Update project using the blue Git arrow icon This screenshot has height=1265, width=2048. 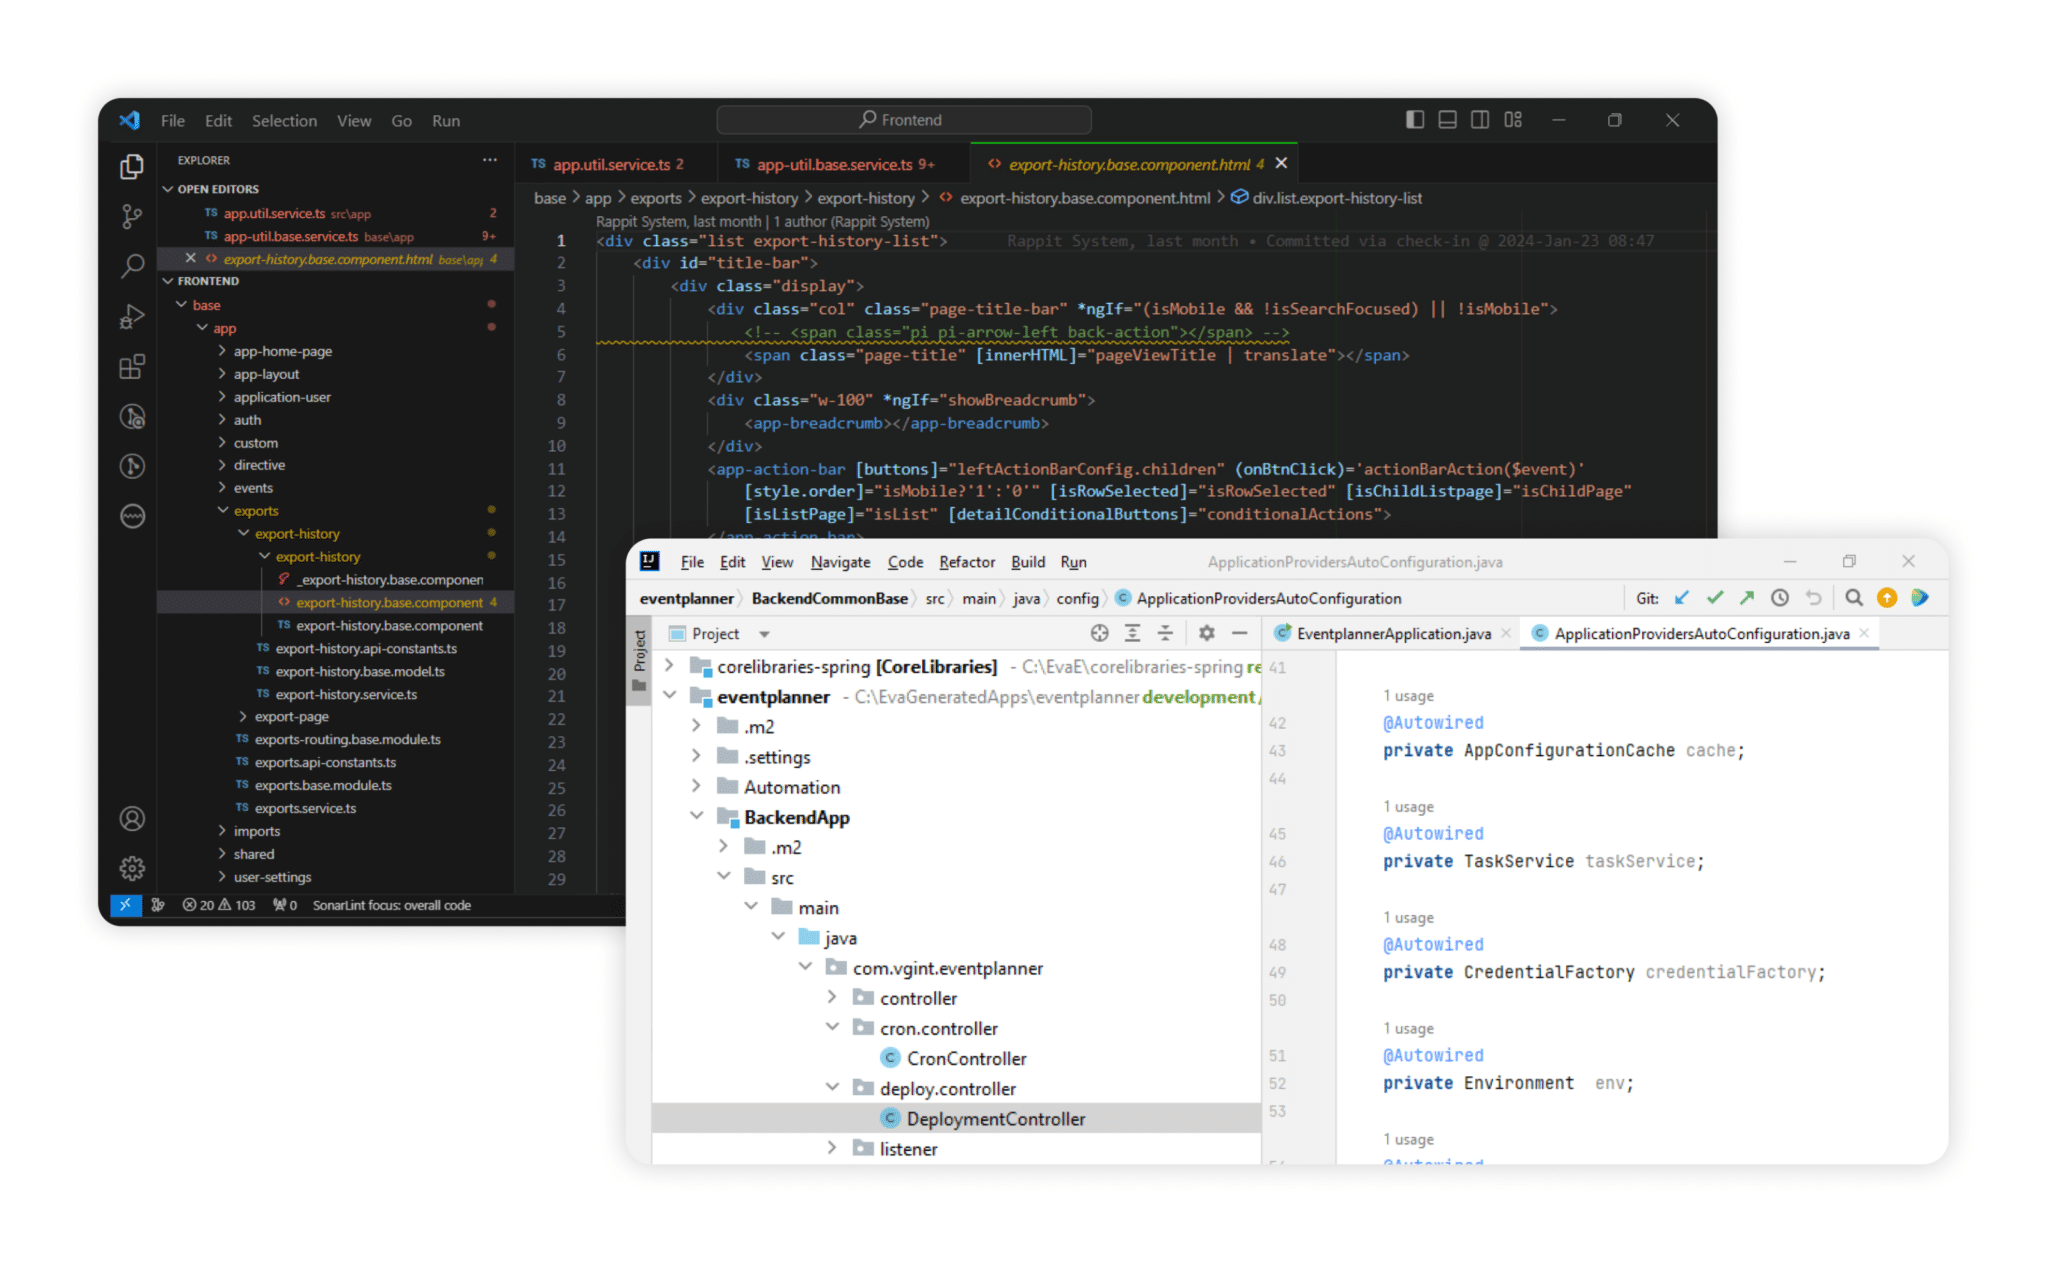click(x=1682, y=597)
